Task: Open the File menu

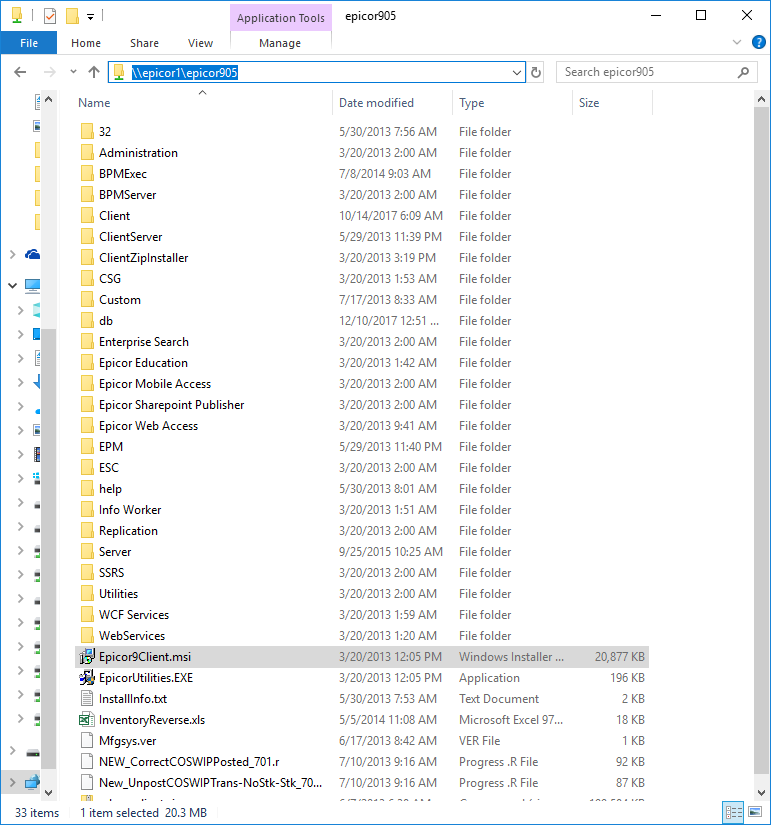Action: pyautogui.click(x=29, y=43)
